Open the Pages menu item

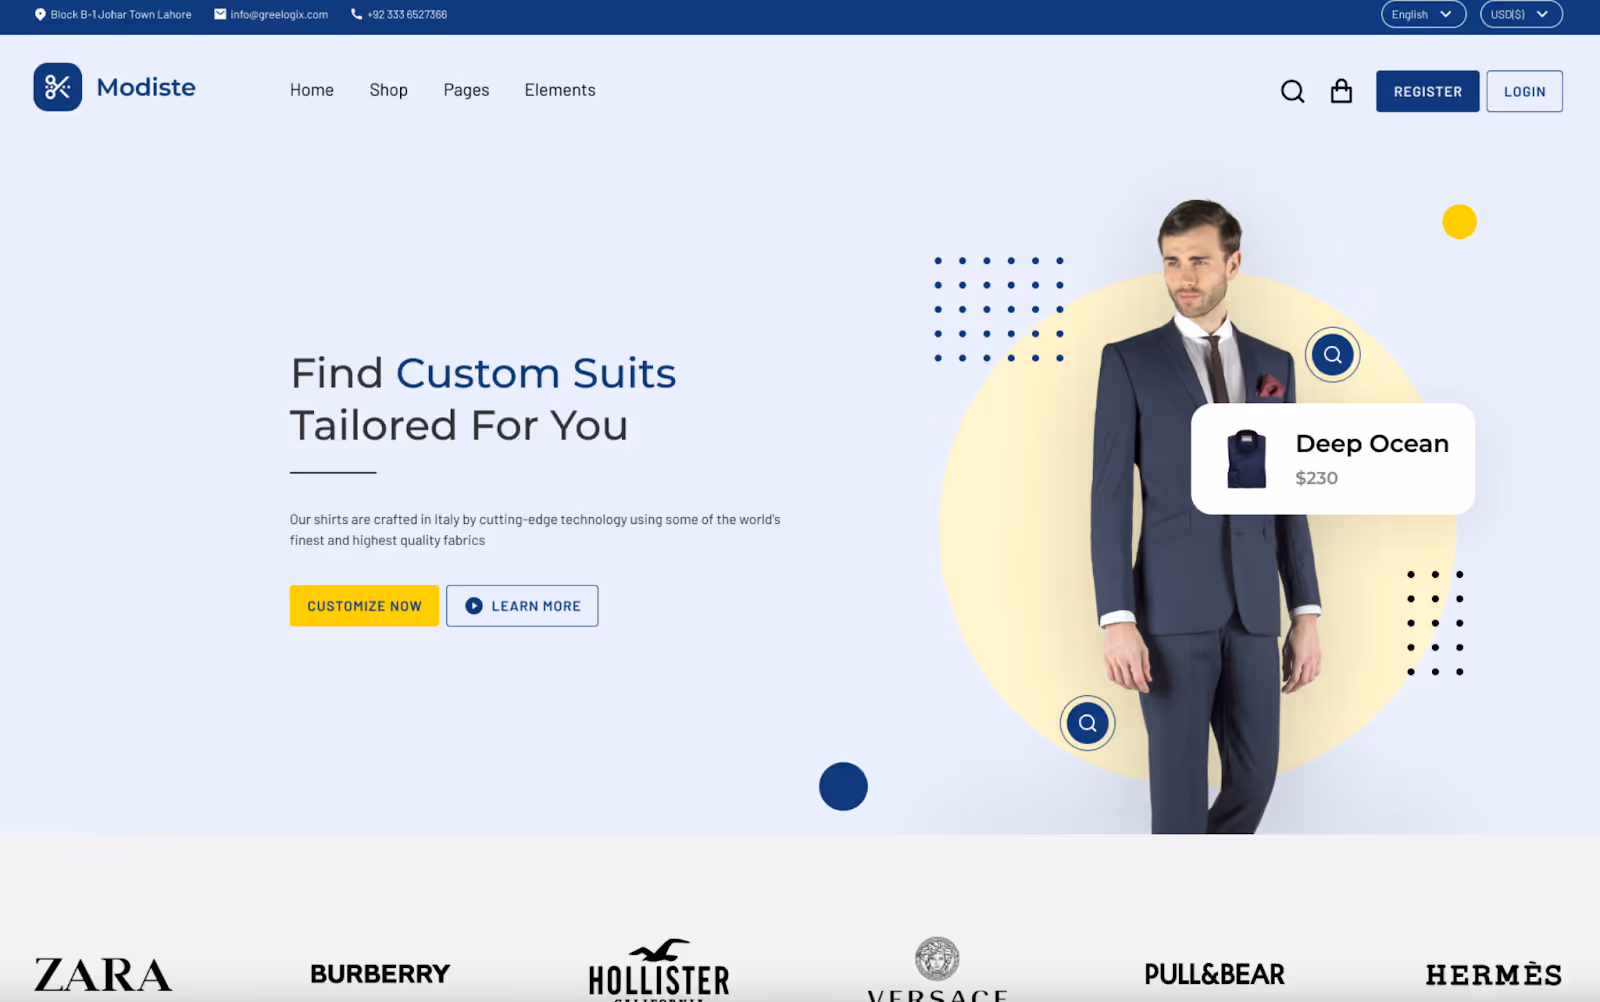coord(466,90)
